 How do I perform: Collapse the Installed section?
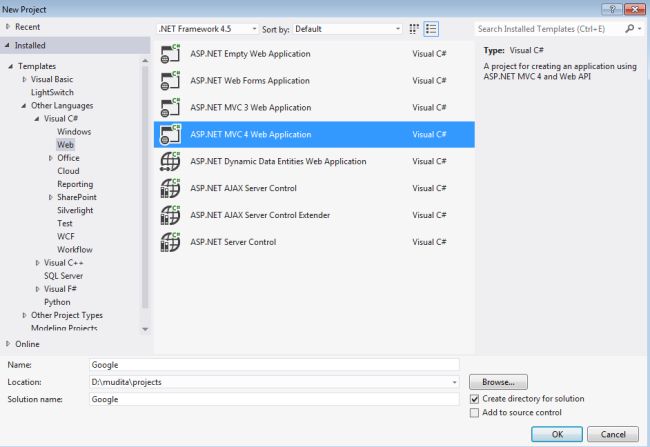pos(7,45)
